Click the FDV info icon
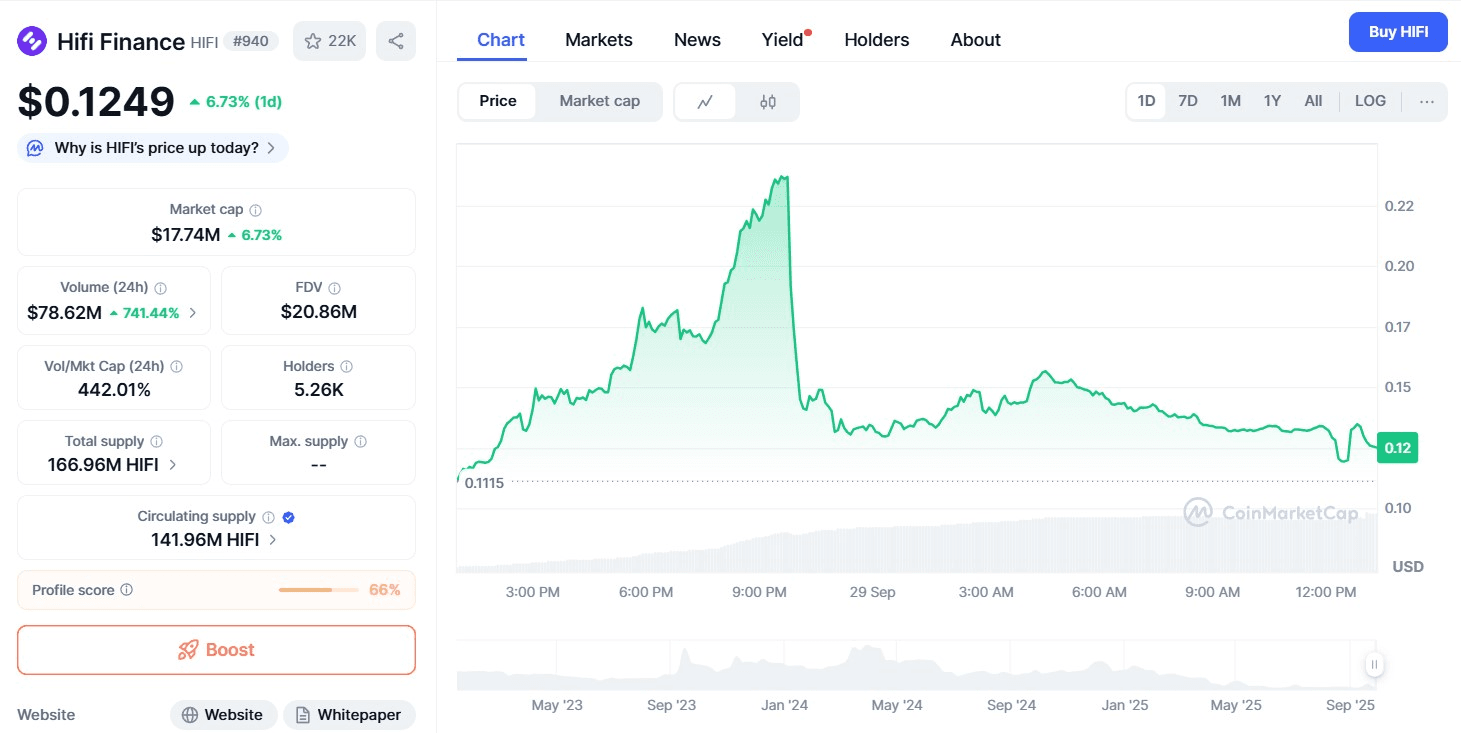 click(x=335, y=288)
